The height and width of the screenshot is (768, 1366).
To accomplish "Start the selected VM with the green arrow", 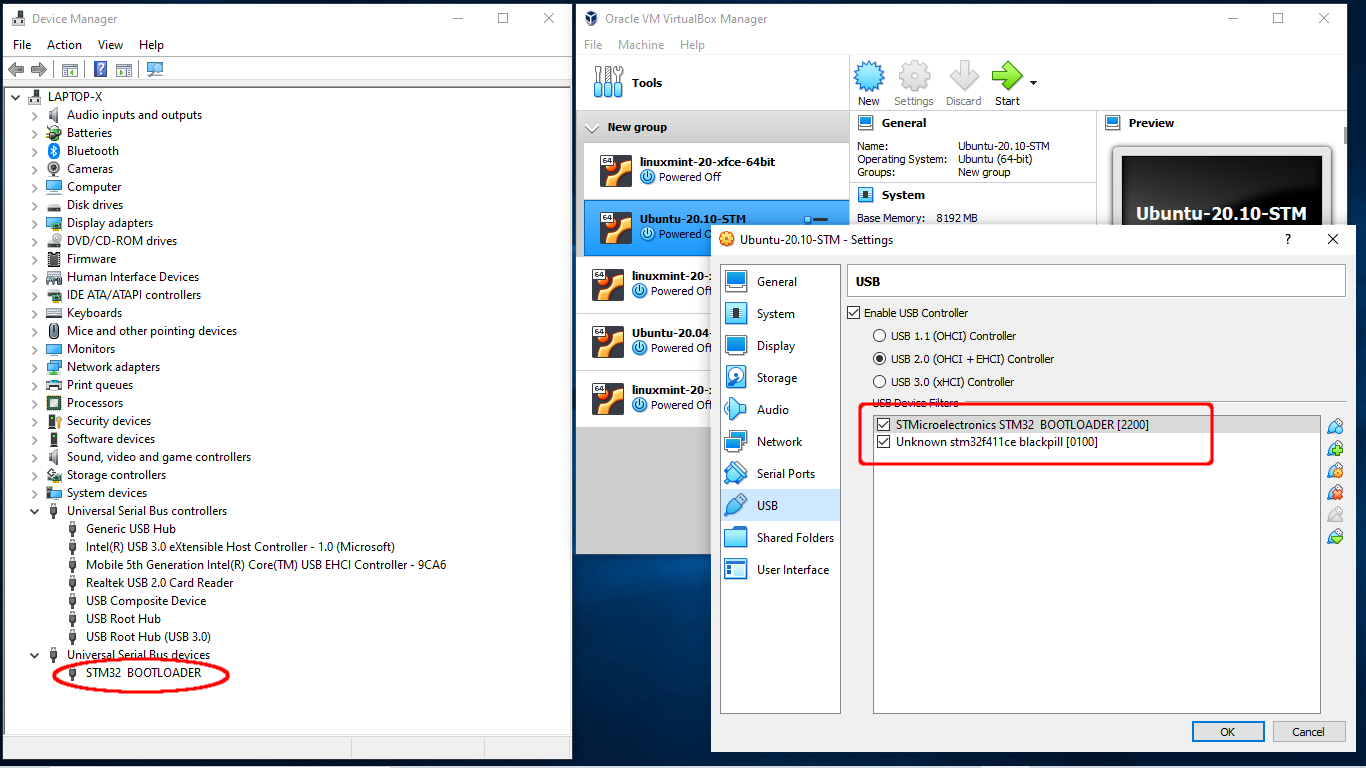I will coord(1007,84).
